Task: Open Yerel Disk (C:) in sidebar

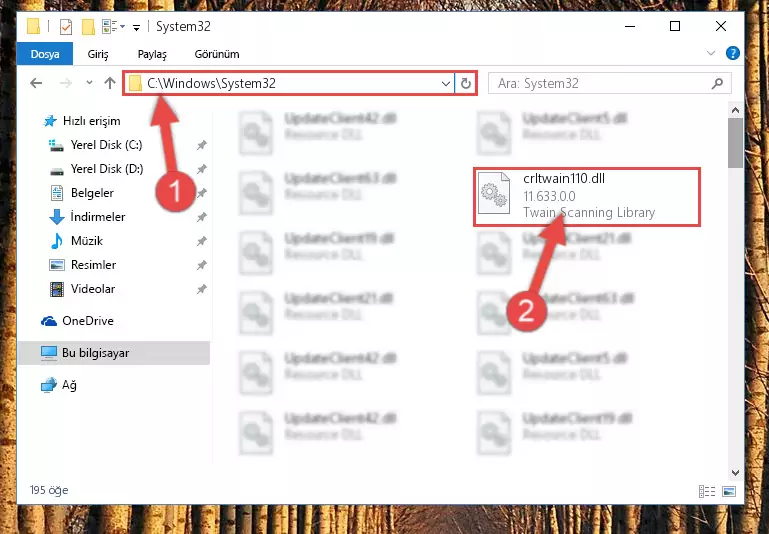Action: click(106, 145)
